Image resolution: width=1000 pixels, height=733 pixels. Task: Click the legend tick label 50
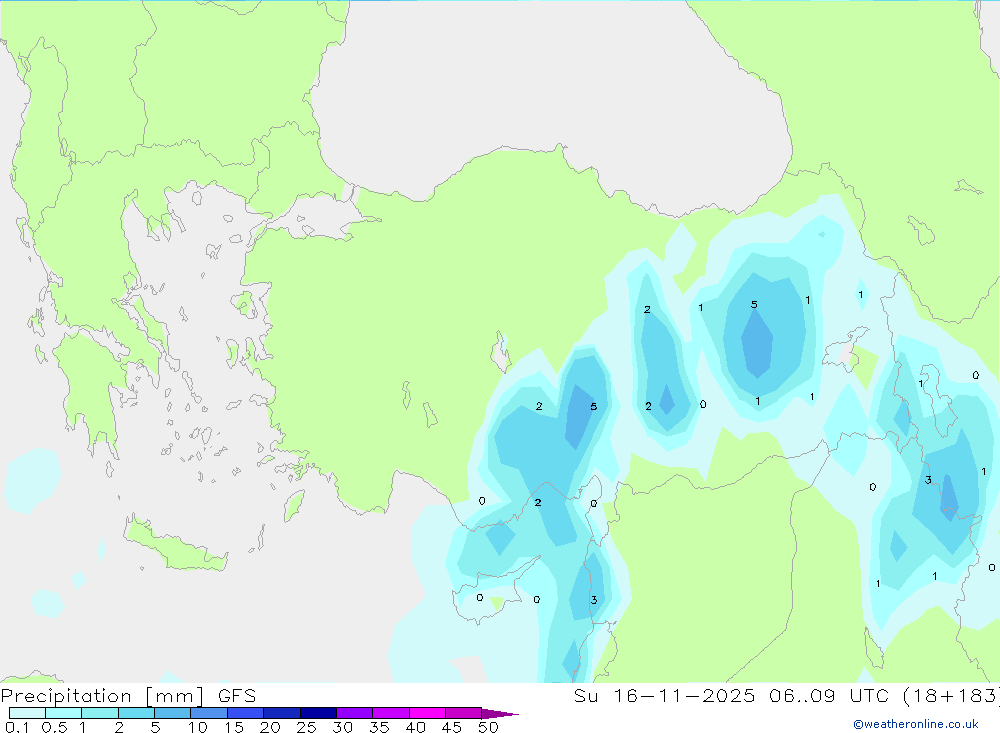click(x=489, y=727)
